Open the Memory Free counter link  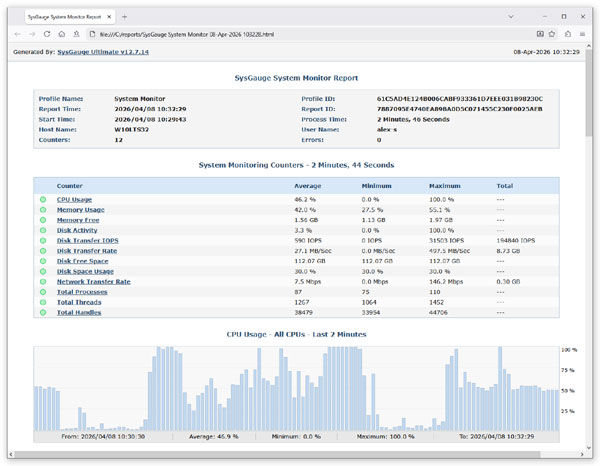(78, 220)
